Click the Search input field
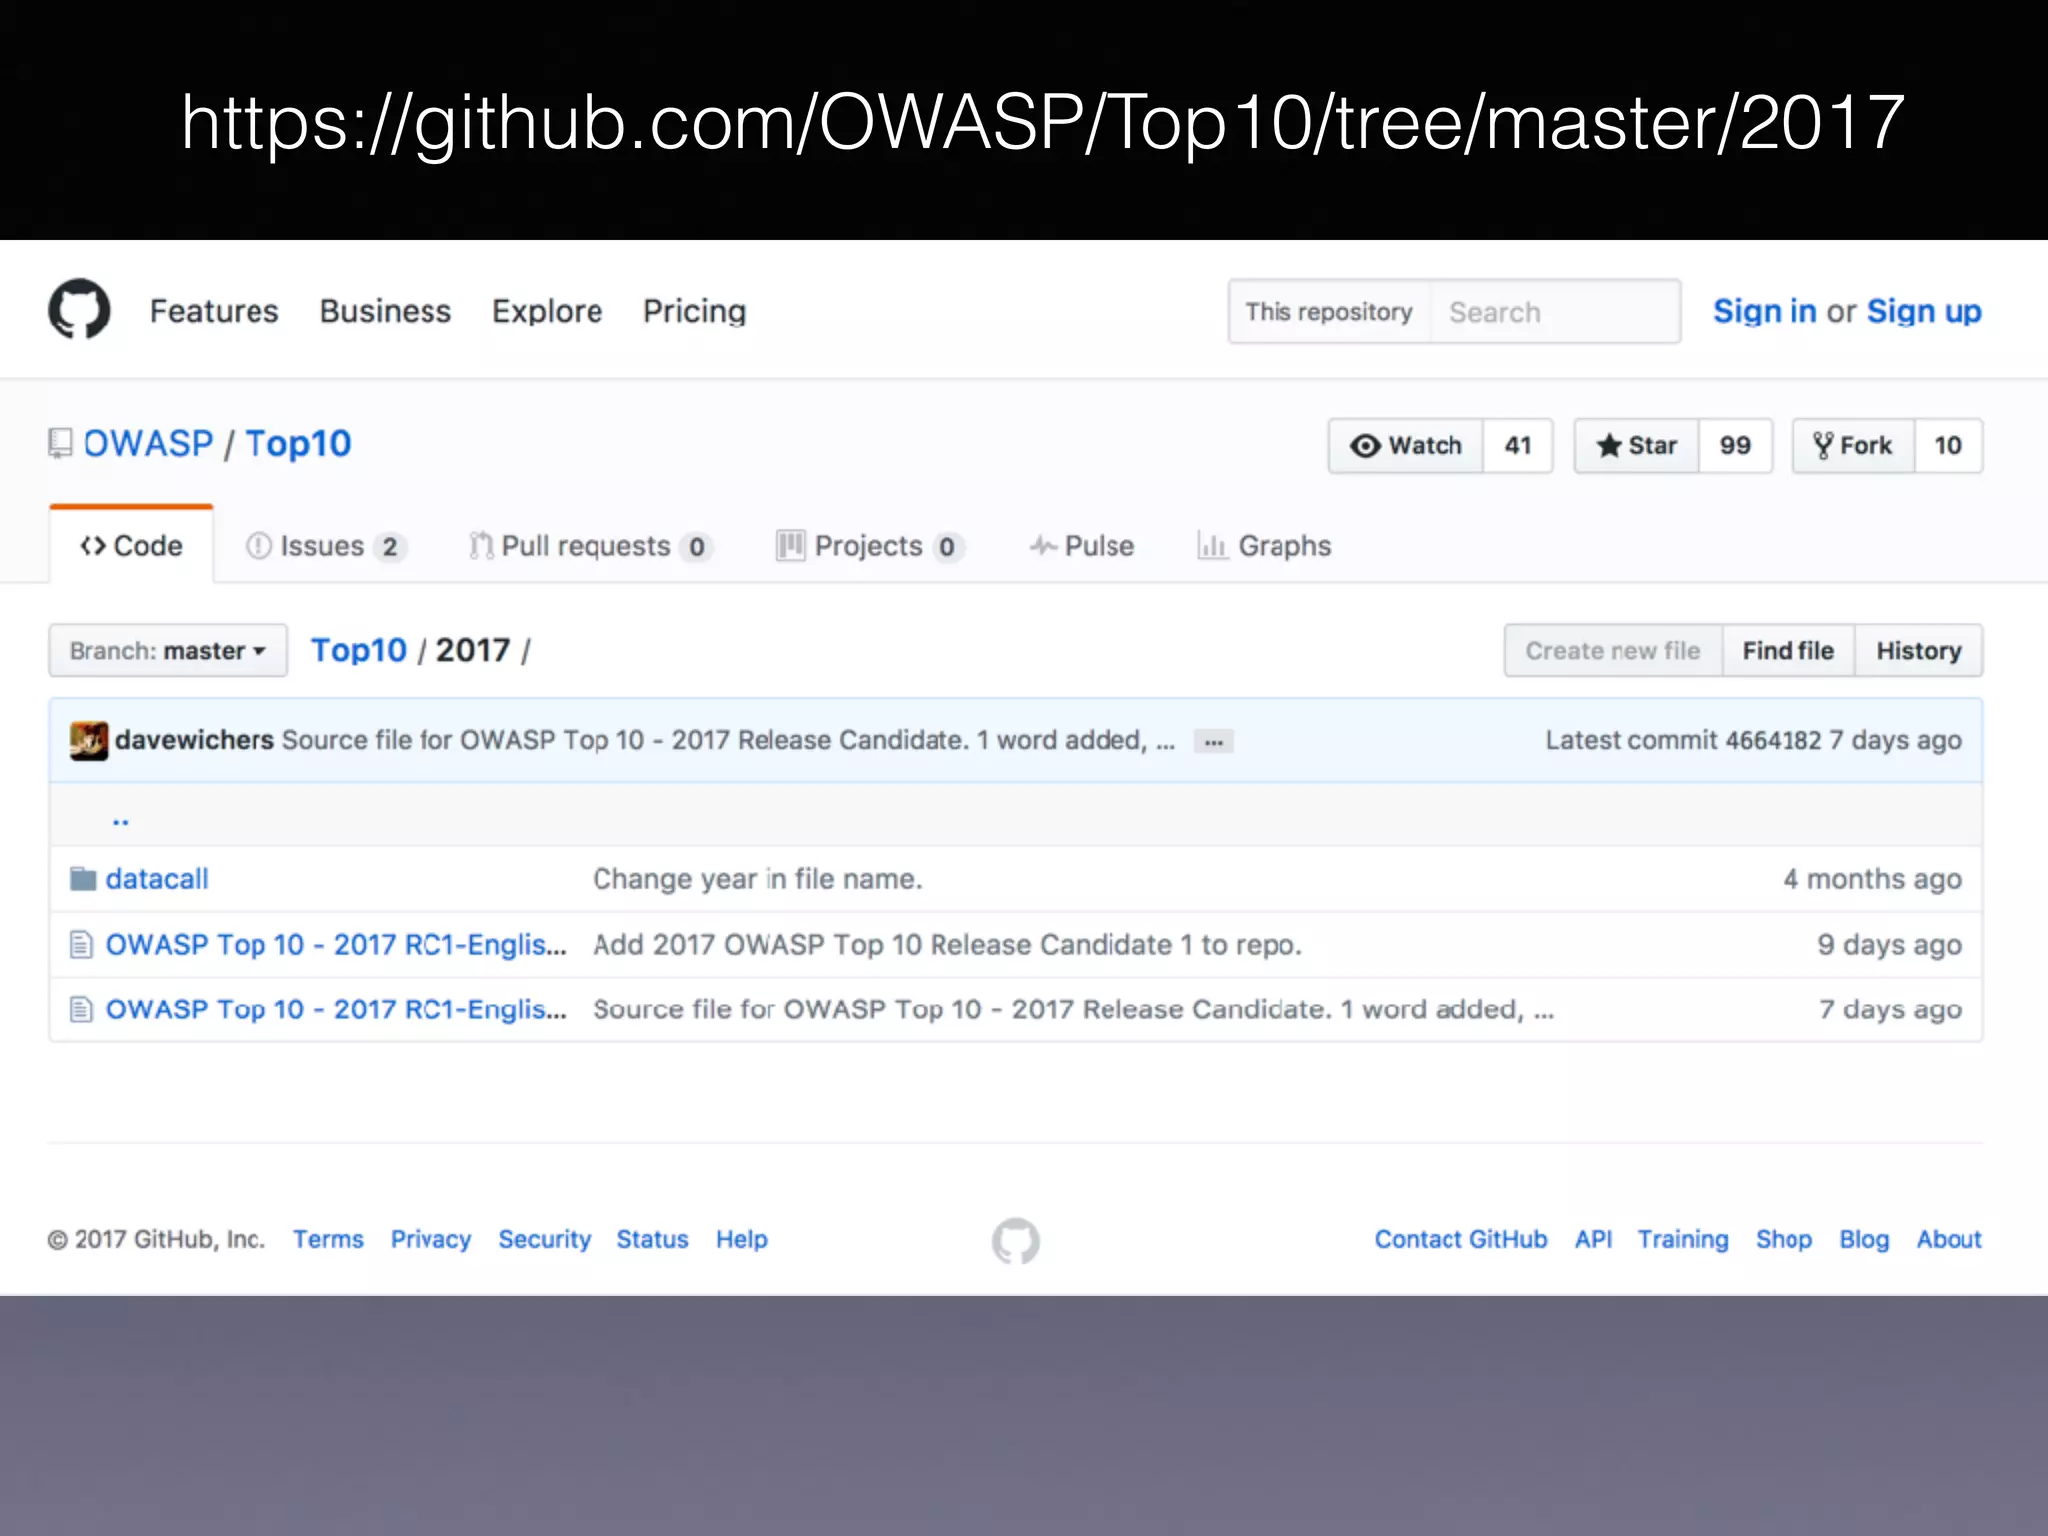This screenshot has width=2048, height=1536. point(1555,312)
